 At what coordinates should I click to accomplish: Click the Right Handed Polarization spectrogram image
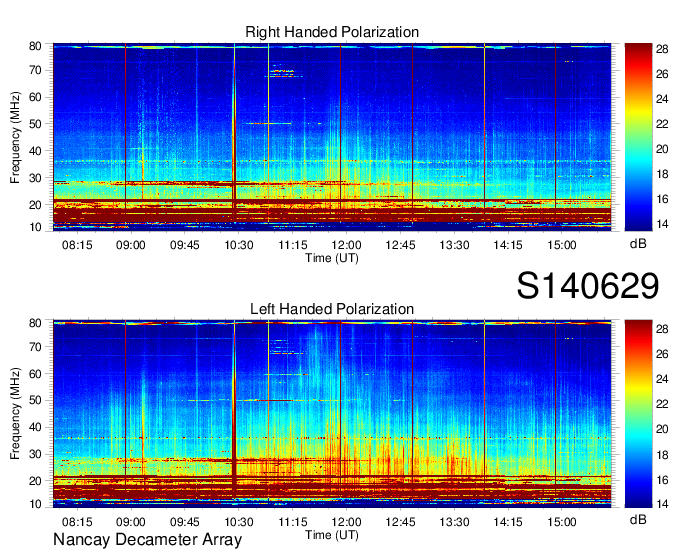point(332,137)
